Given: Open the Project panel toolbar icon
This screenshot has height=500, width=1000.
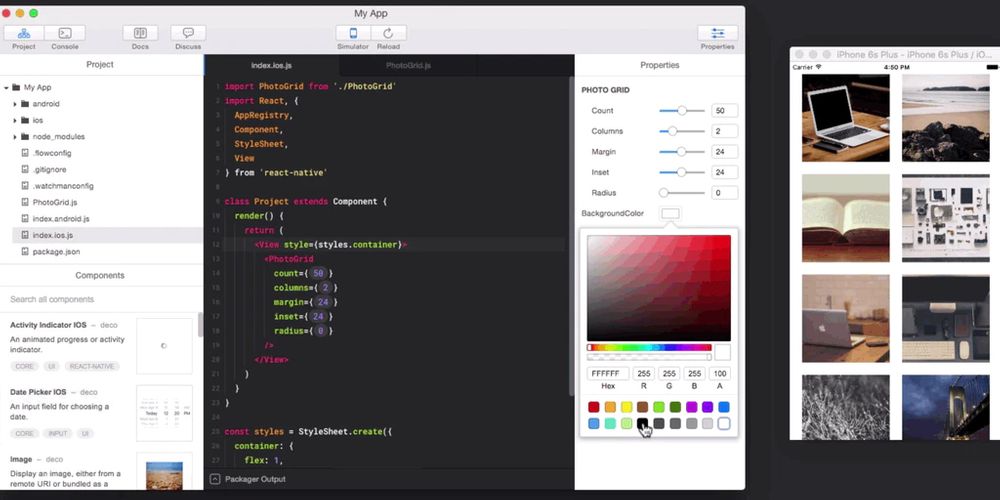Looking at the screenshot, I should pyautogui.click(x=24, y=33).
